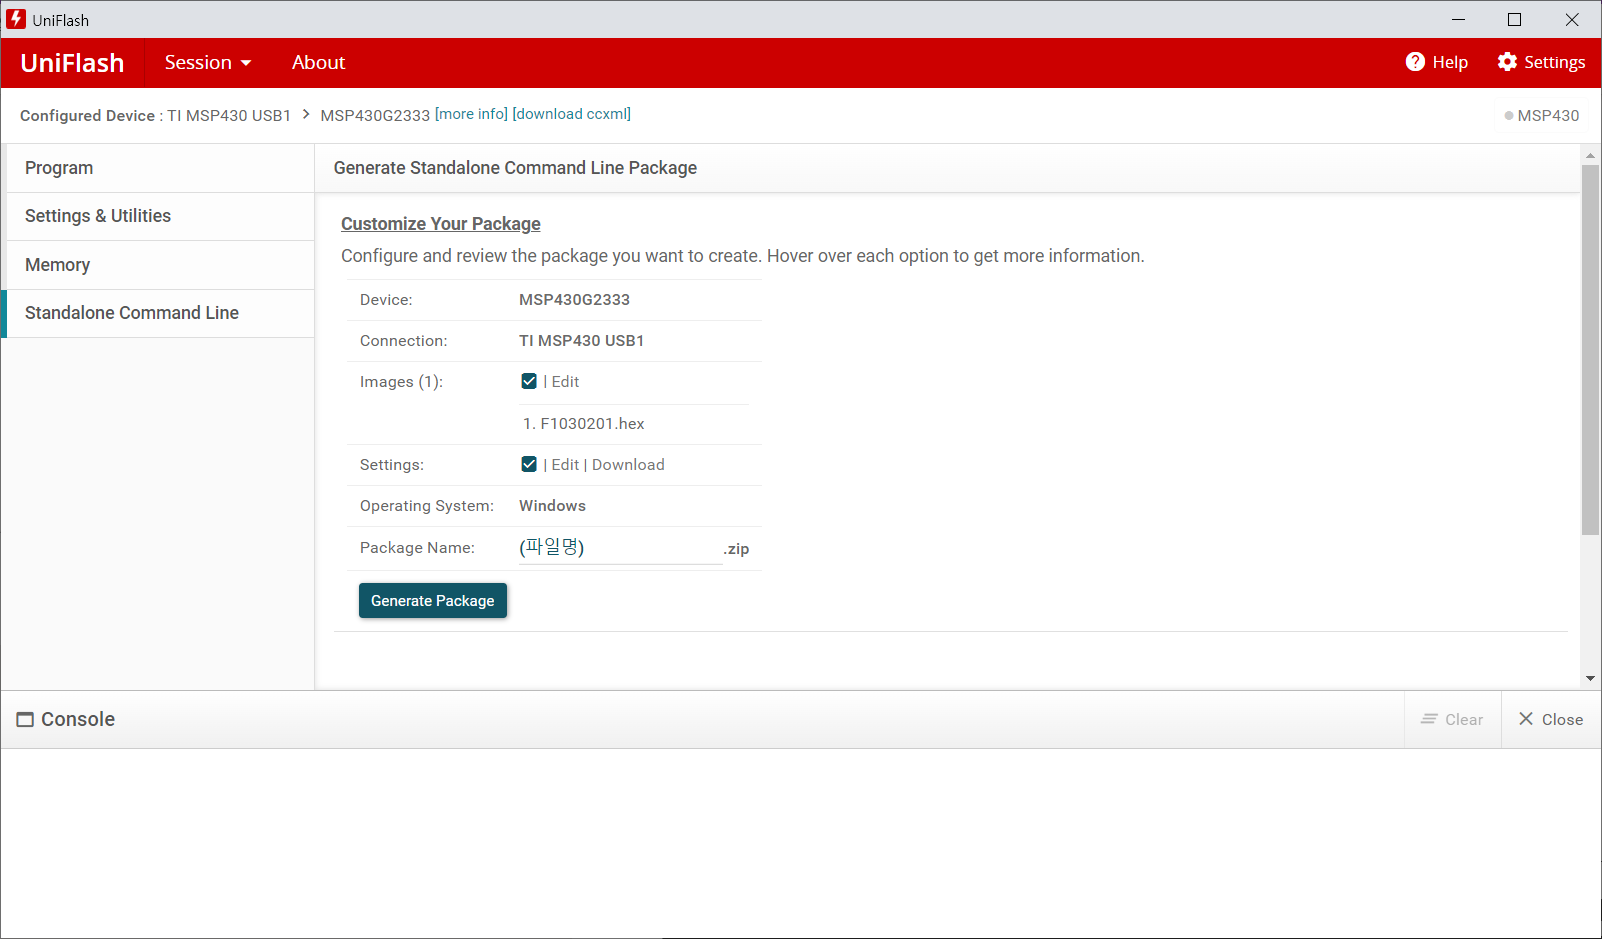The width and height of the screenshot is (1602, 939).
Task: Clear the console output
Action: [x=1452, y=720]
